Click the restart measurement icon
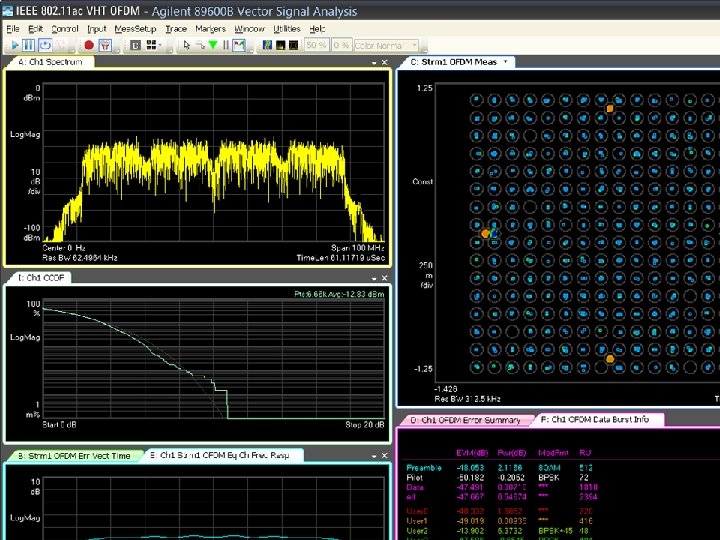Image resolution: width=720 pixels, height=540 pixels. coord(45,45)
